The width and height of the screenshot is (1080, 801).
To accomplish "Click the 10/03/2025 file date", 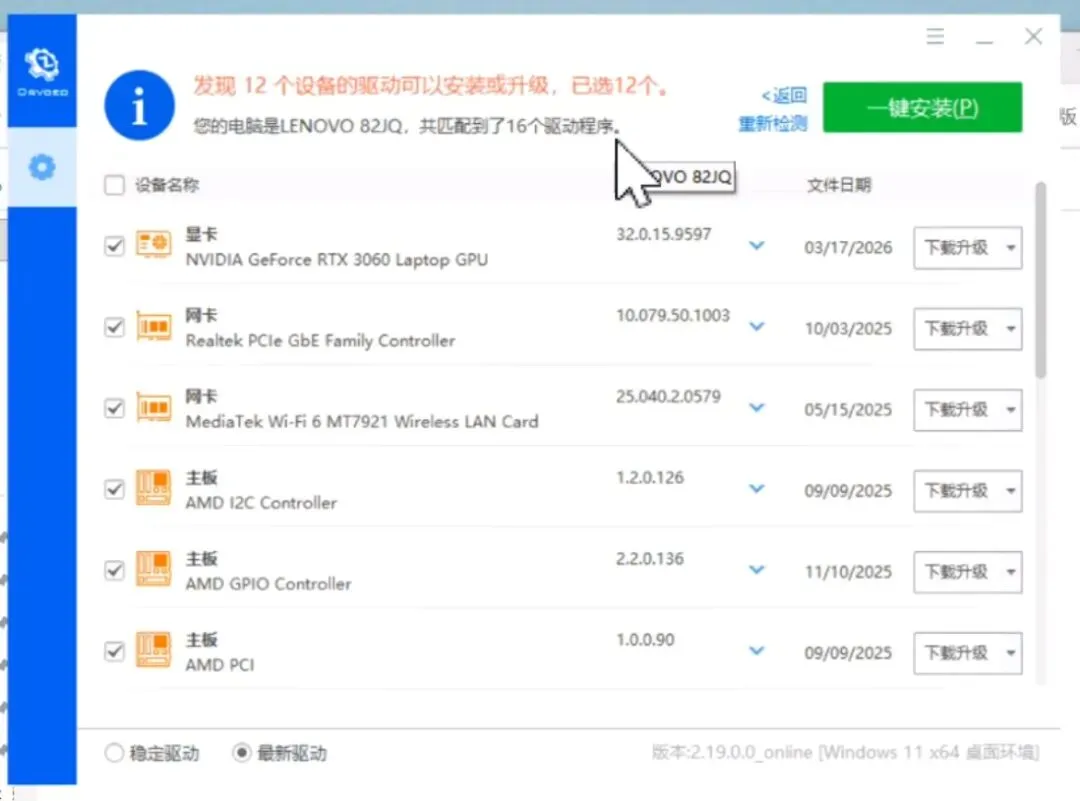I will click(x=848, y=329).
